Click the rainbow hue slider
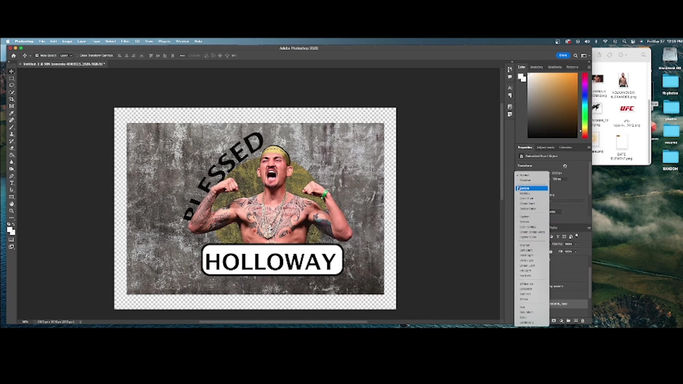 click(585, 104)
